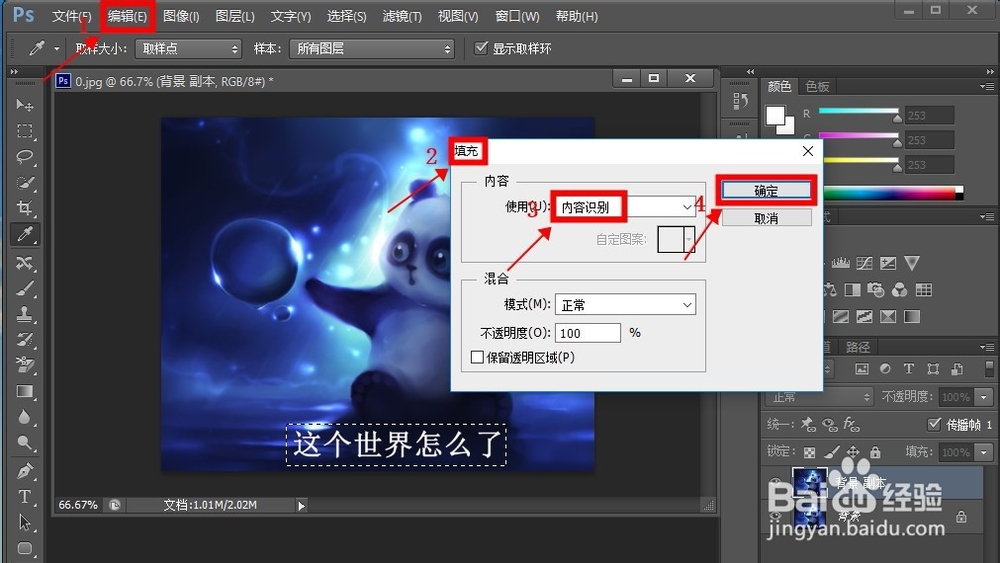Select the Clone Stamp tool

click(25, 314)
